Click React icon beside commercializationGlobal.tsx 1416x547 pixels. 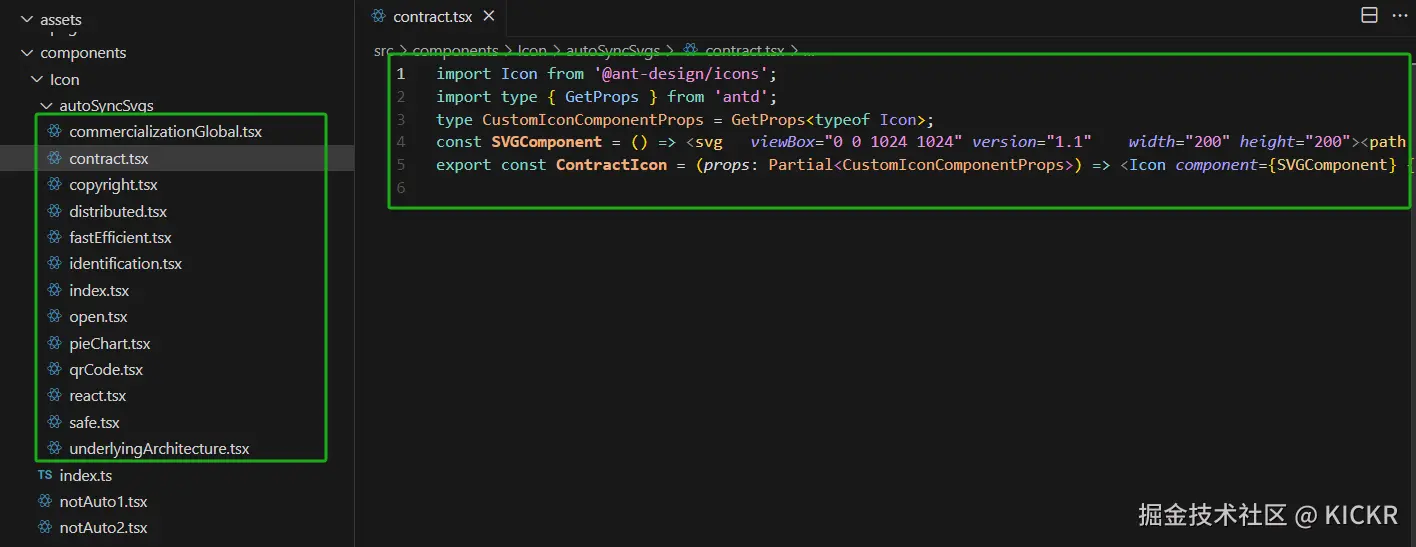click(54, 131)
